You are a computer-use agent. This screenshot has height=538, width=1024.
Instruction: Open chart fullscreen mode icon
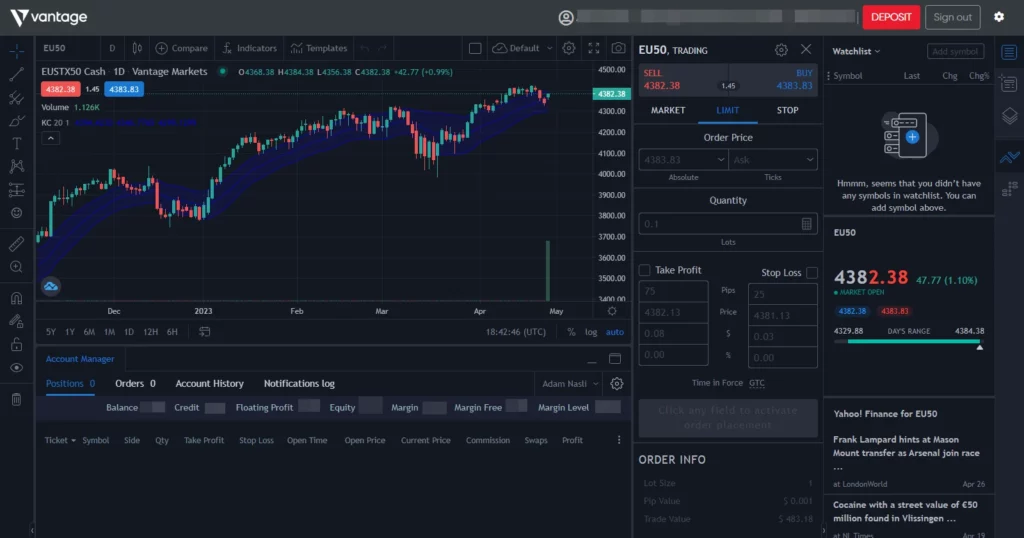(594, 48)
